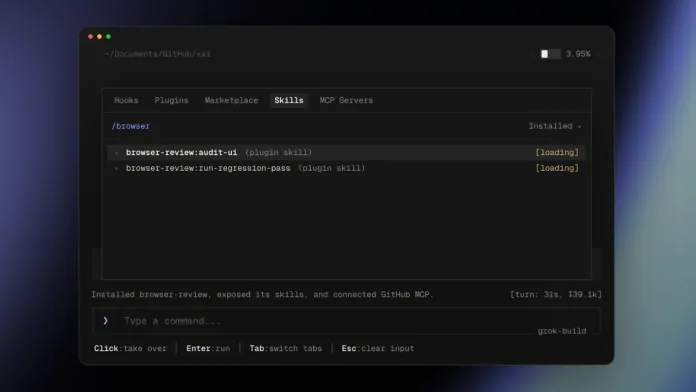
Task: Click the prompt chevron icon
Action: 105,321
